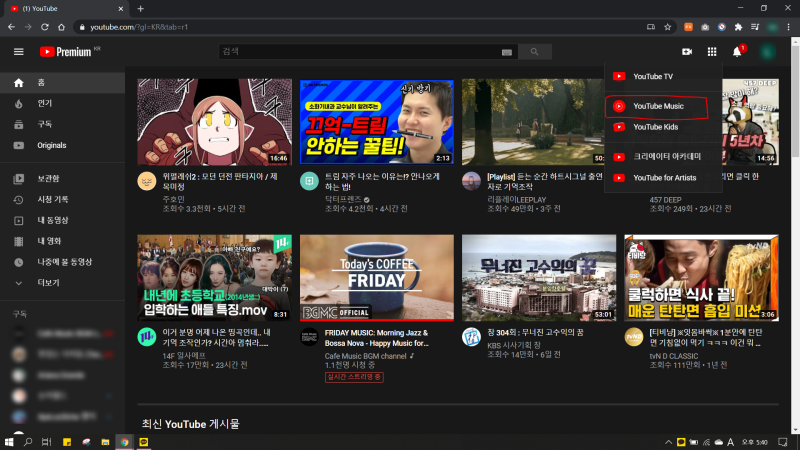The image size is (800, 450).
Task: Open 초등학교 입학하는 애들 특징 thumbnail
Action: [214, 278]
